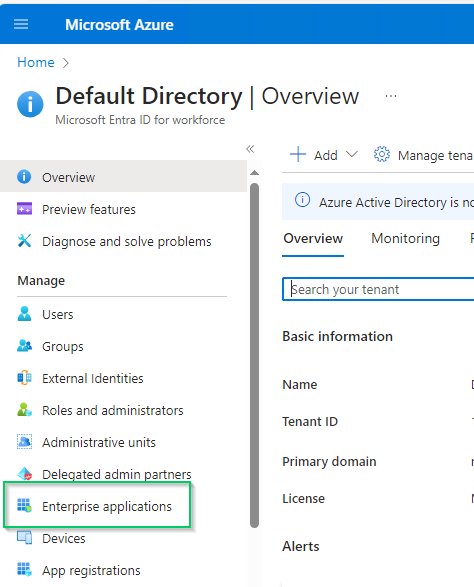Click the sidebar scroll-up arrow

click(255, 173)
